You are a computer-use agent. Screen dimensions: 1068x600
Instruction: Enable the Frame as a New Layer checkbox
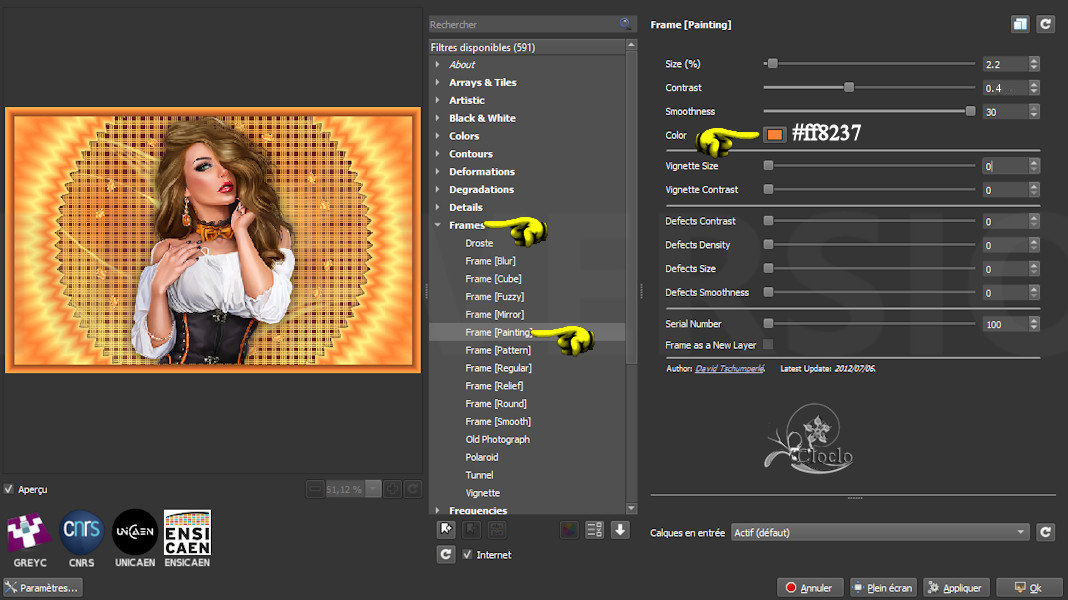pyautogui.click(x=768, y=345)
